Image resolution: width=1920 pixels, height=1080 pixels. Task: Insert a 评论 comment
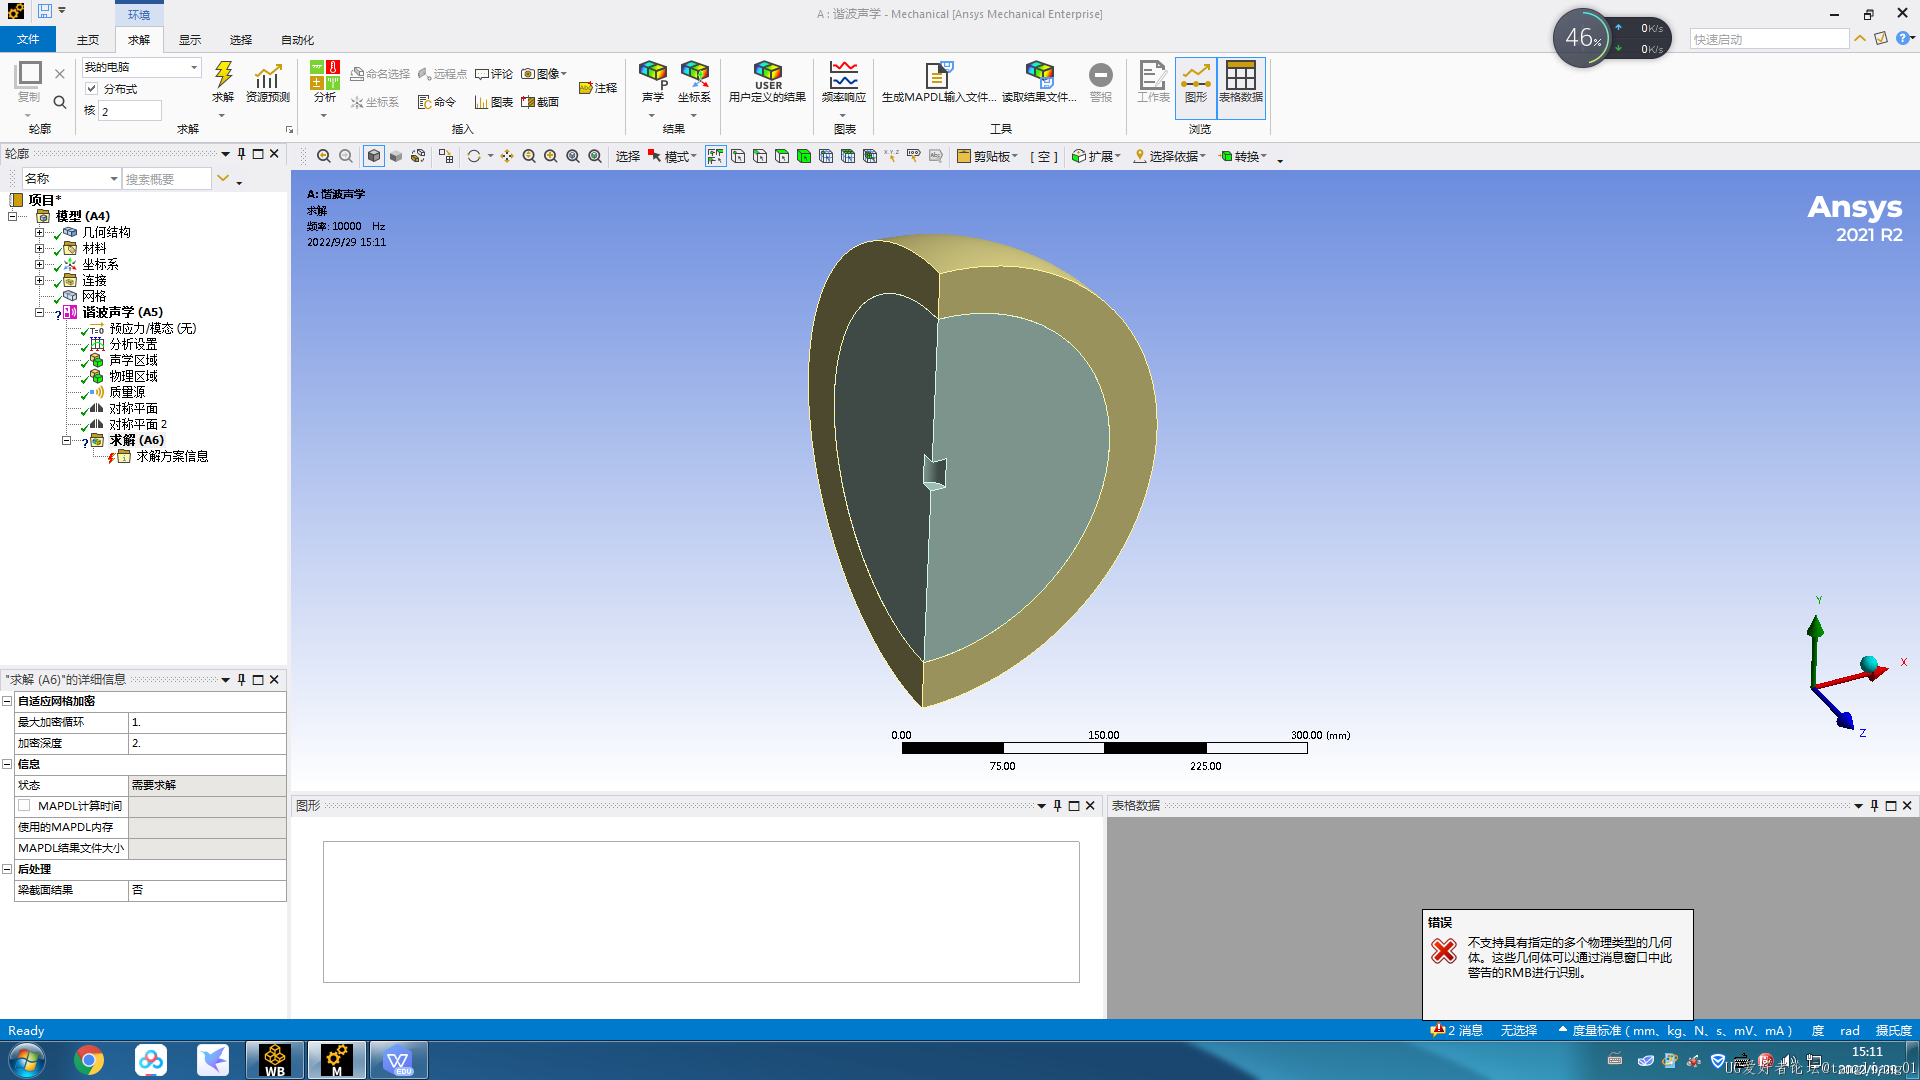[494, 74]
